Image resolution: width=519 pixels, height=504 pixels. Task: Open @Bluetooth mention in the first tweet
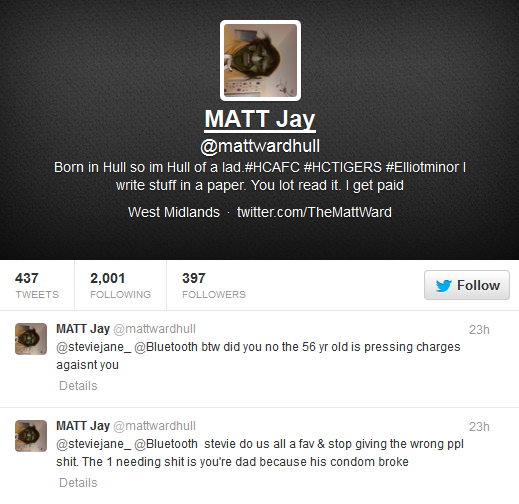point(166,347)
